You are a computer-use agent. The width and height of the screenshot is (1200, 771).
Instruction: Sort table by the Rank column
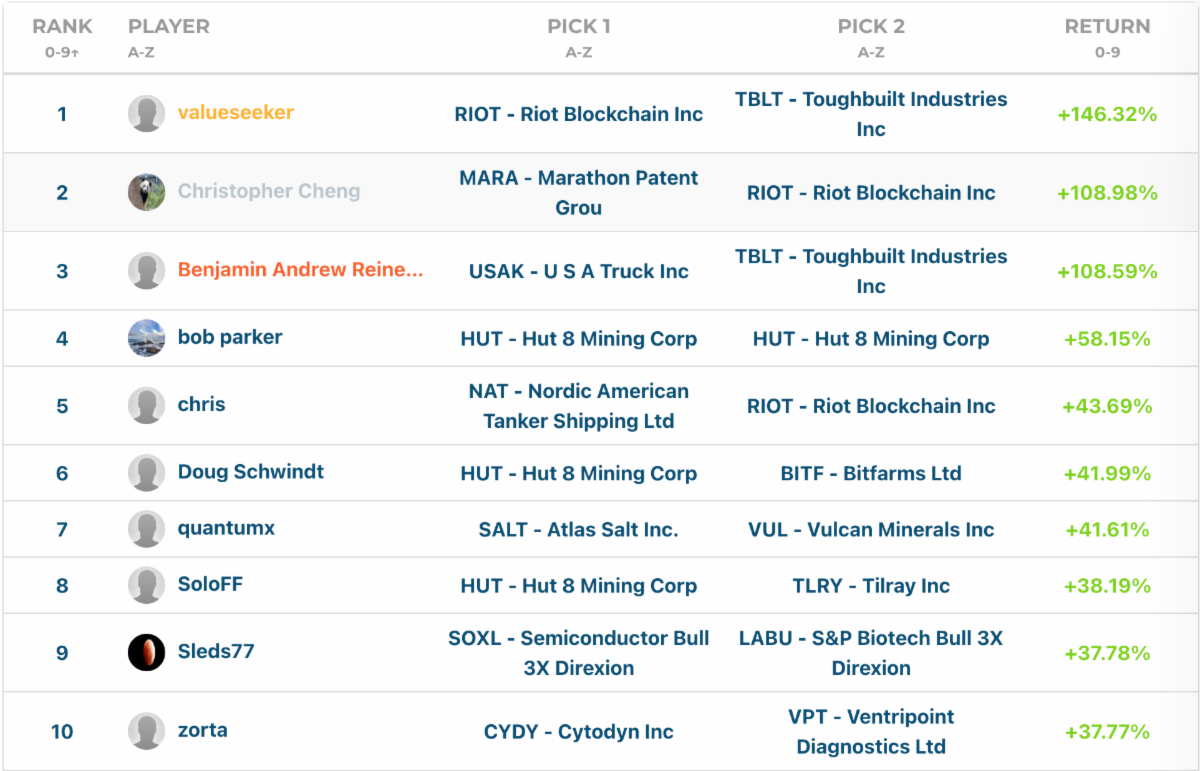click(62, 27)
